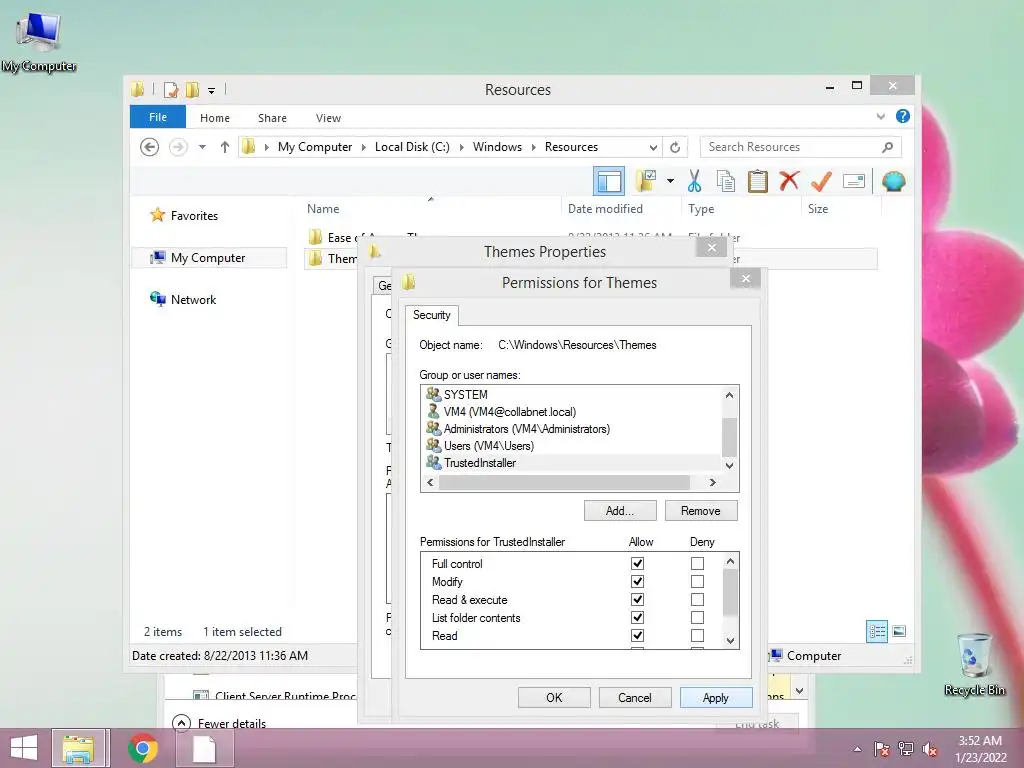
Task: Open dropdown arrow beside new folder icon
Action: click(670, 181)
